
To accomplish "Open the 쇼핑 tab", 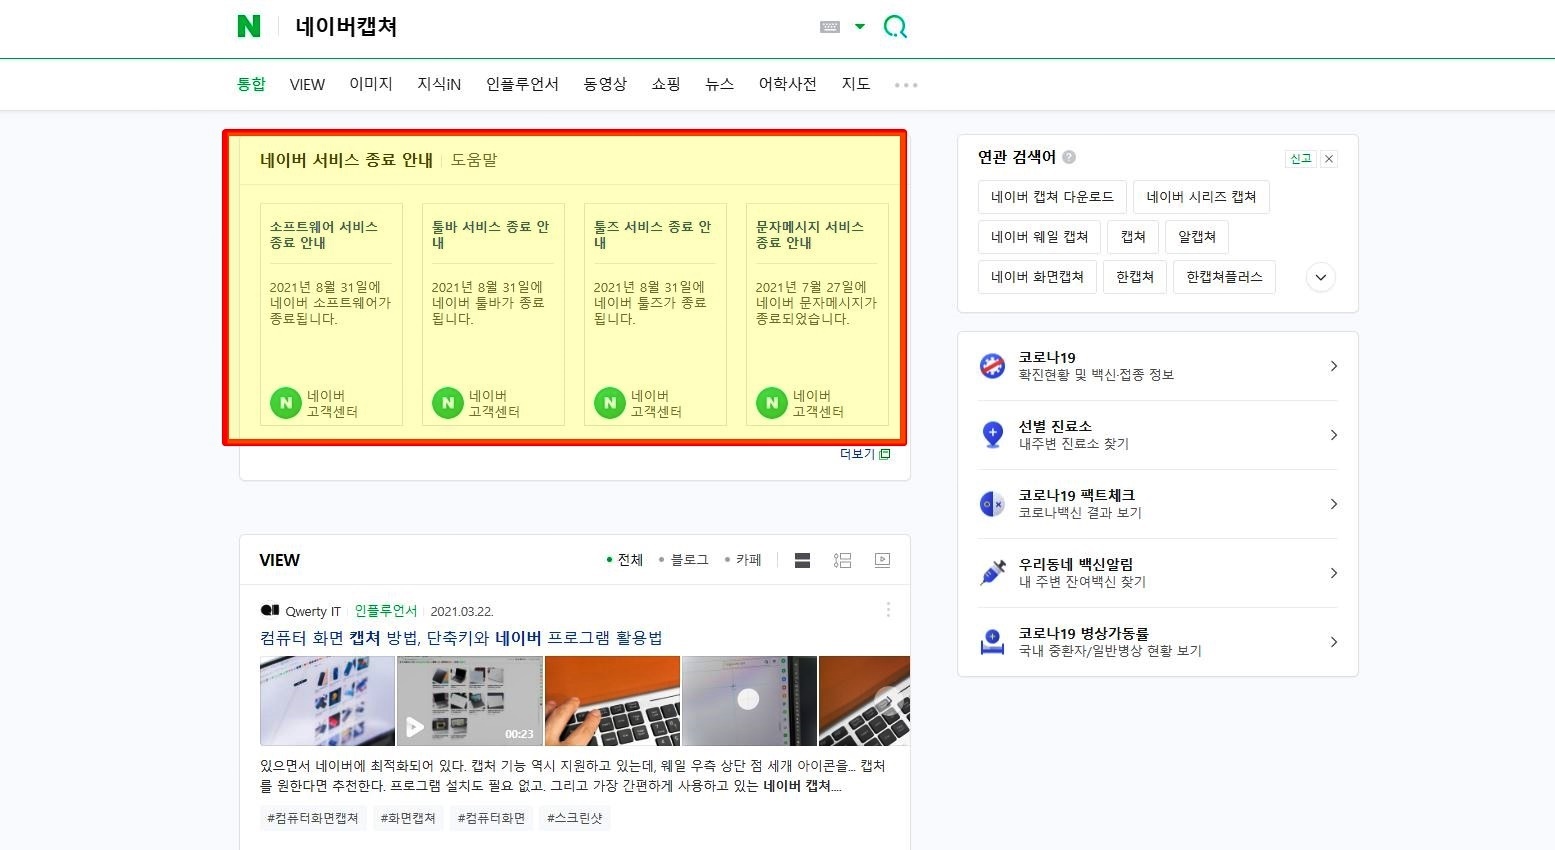I will pos(666,84).
